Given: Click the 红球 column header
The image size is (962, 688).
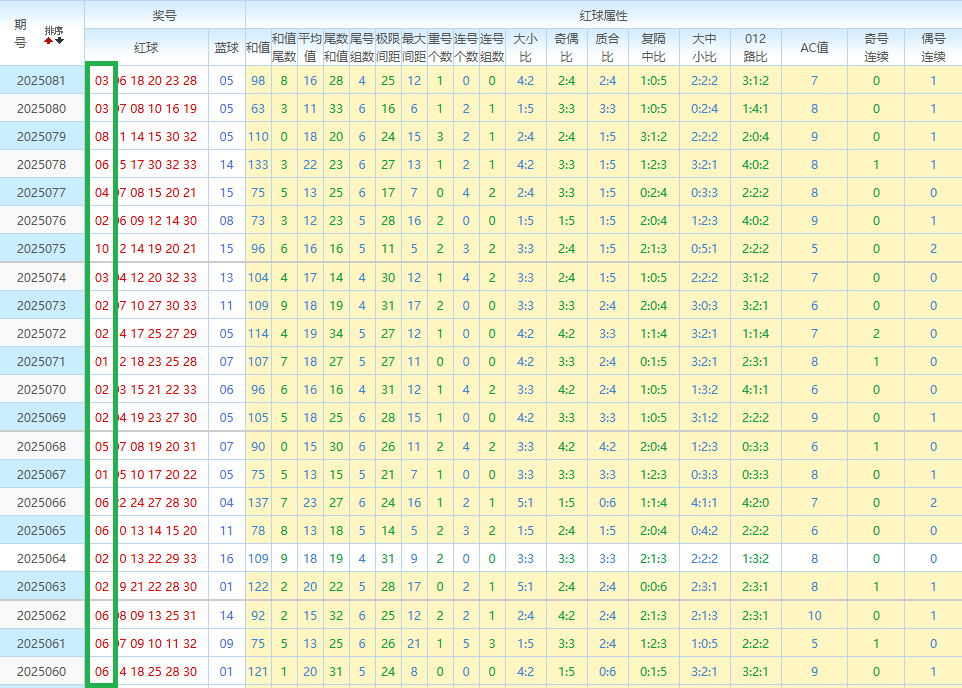Looking at the screenshot, I should (x=146, y=47).
